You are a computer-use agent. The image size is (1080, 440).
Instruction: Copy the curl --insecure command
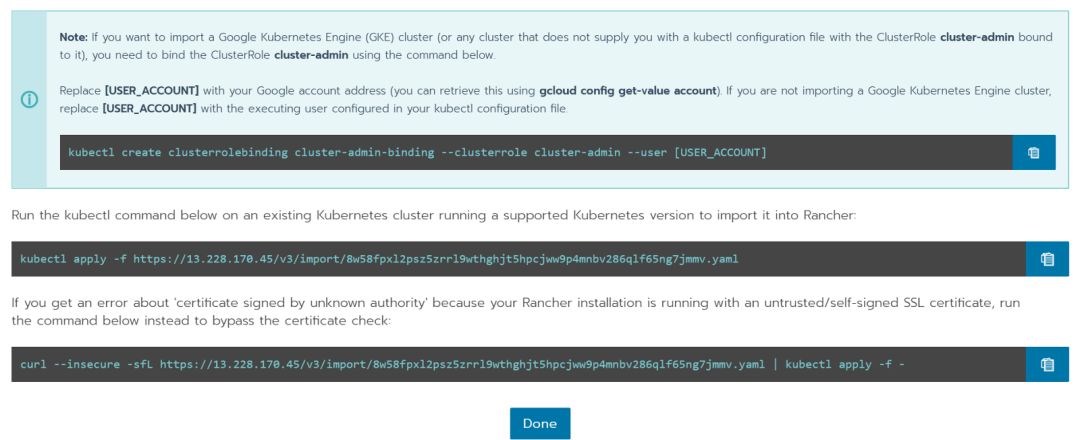coord(1047,365)
